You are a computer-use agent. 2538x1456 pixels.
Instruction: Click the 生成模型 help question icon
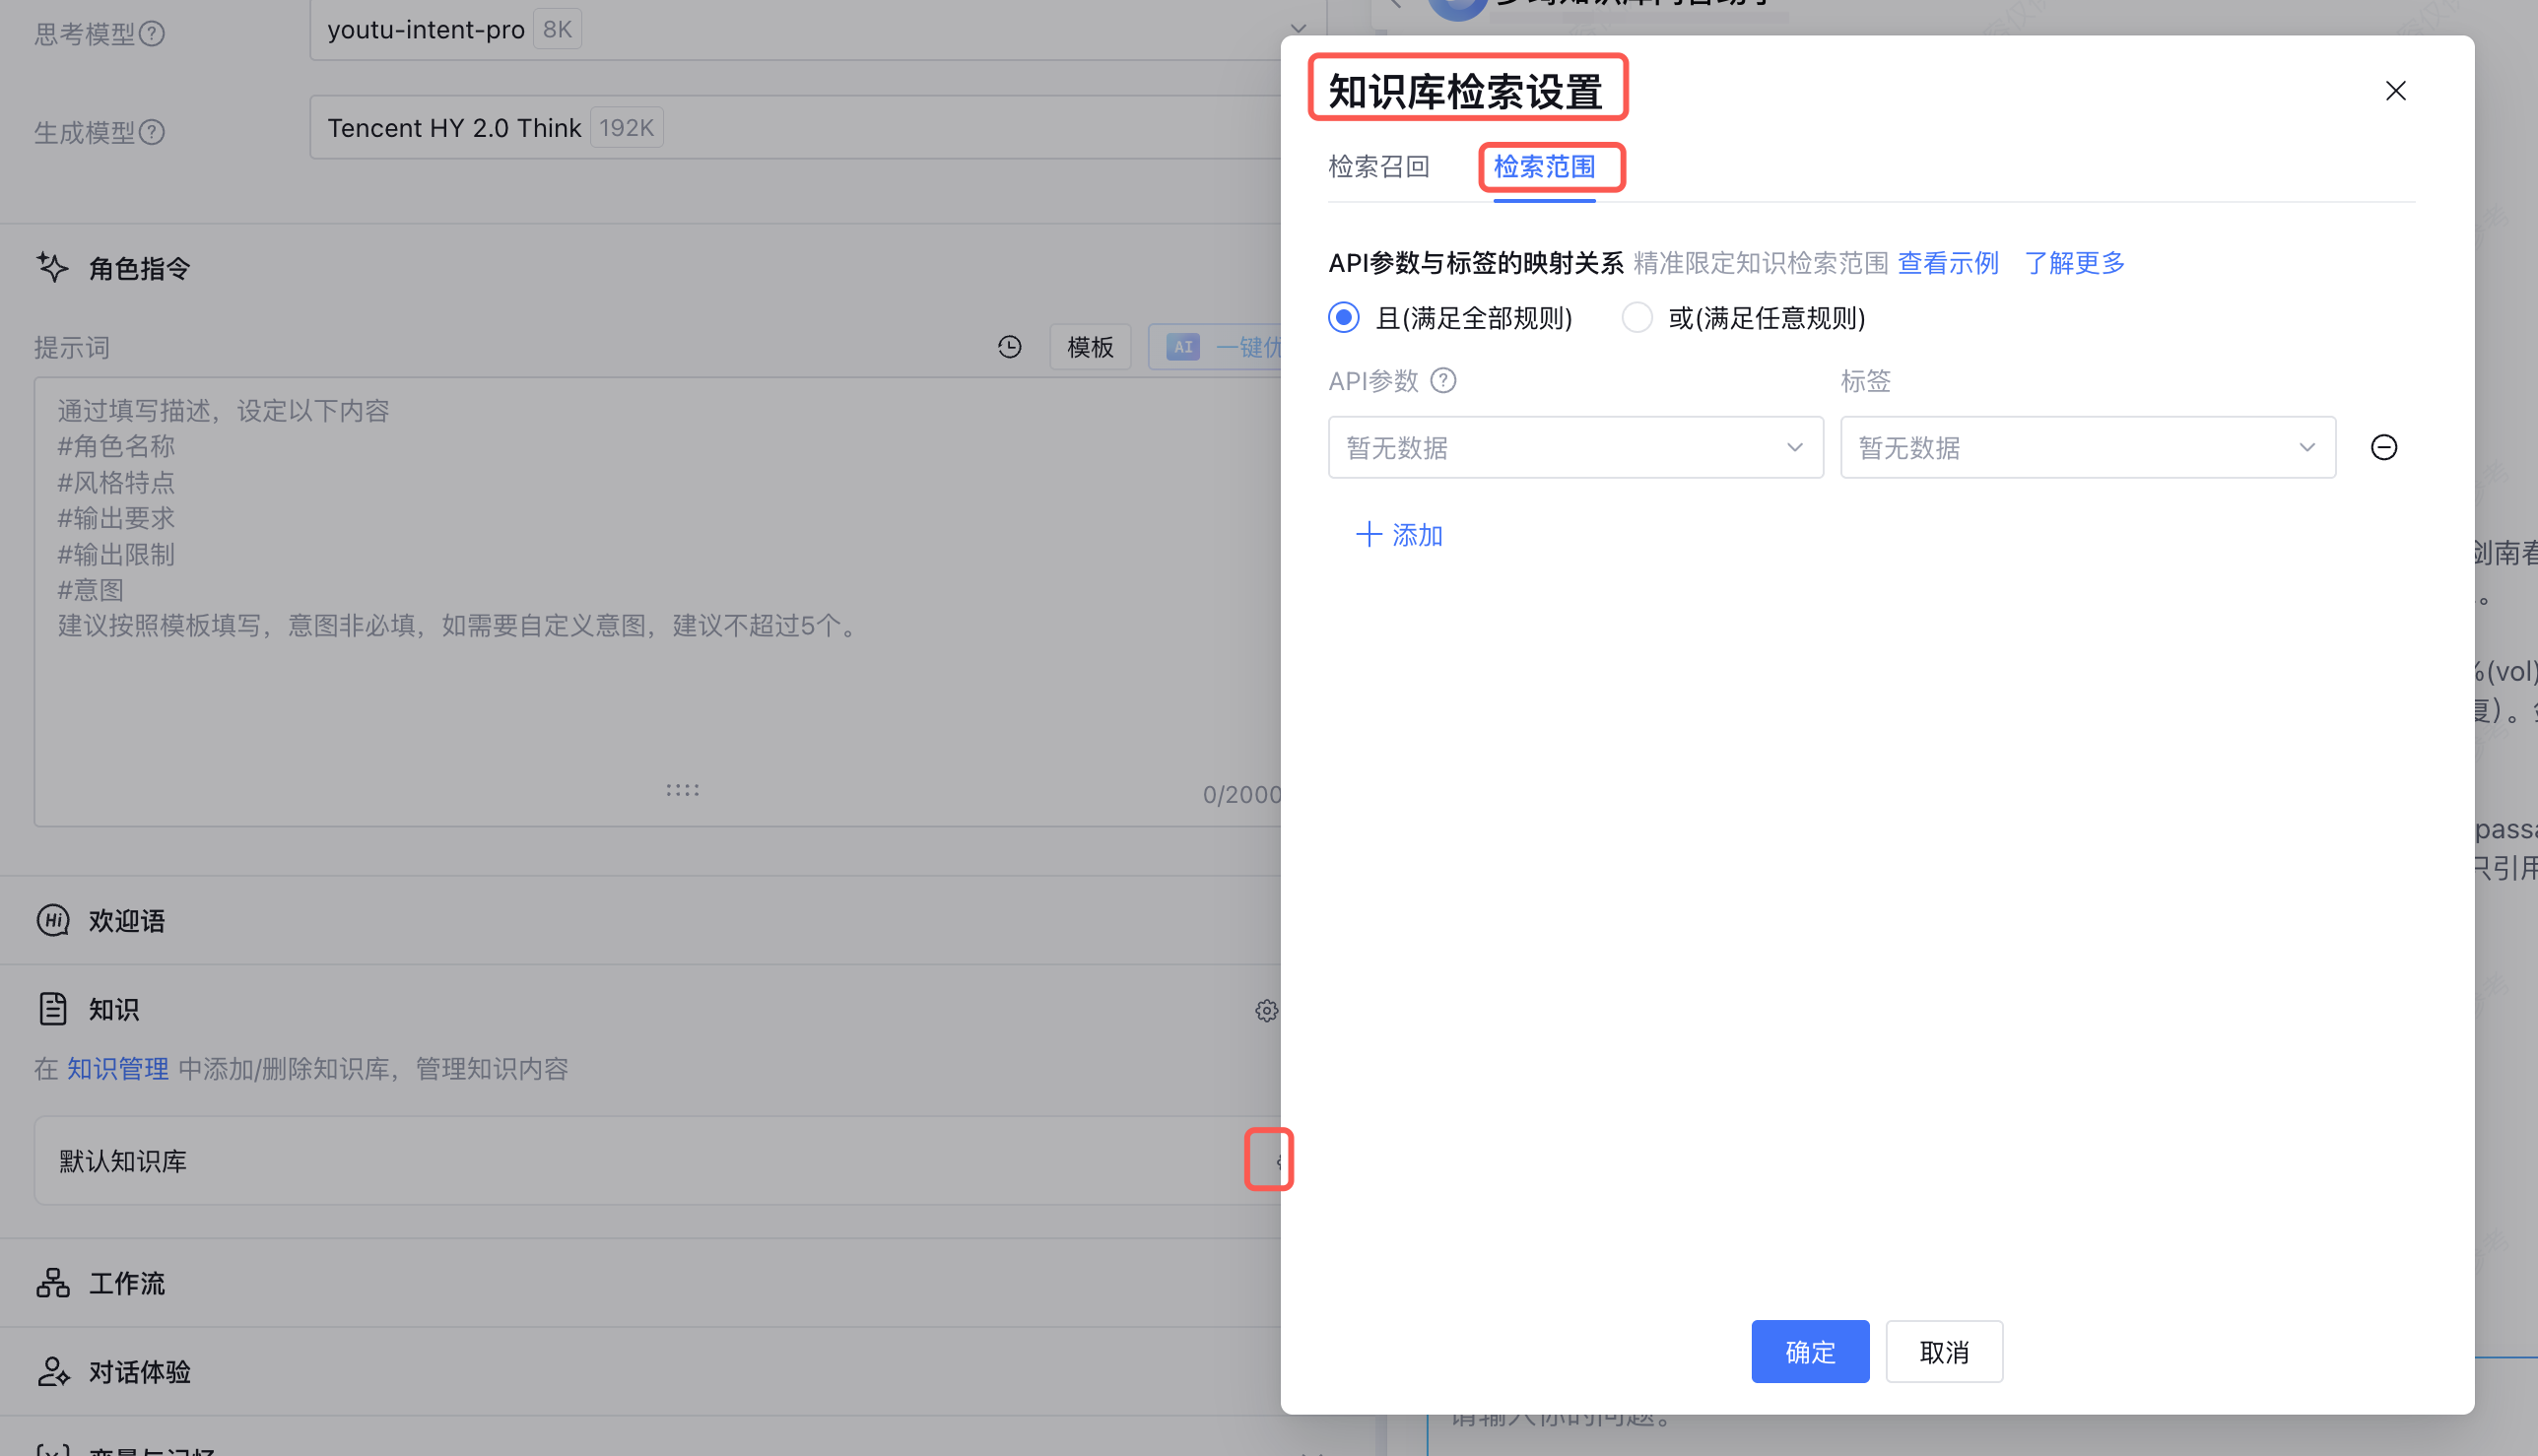click(x=152, y=132)
